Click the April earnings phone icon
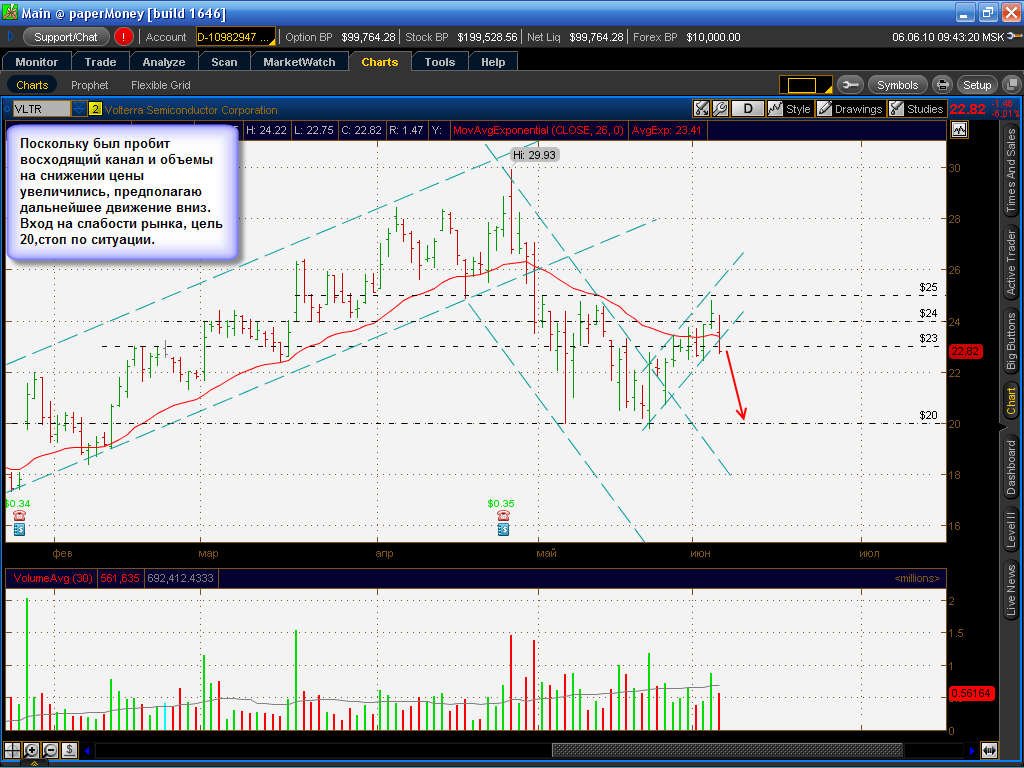Viewport: 1024px width, 768px height. (503, 516)
